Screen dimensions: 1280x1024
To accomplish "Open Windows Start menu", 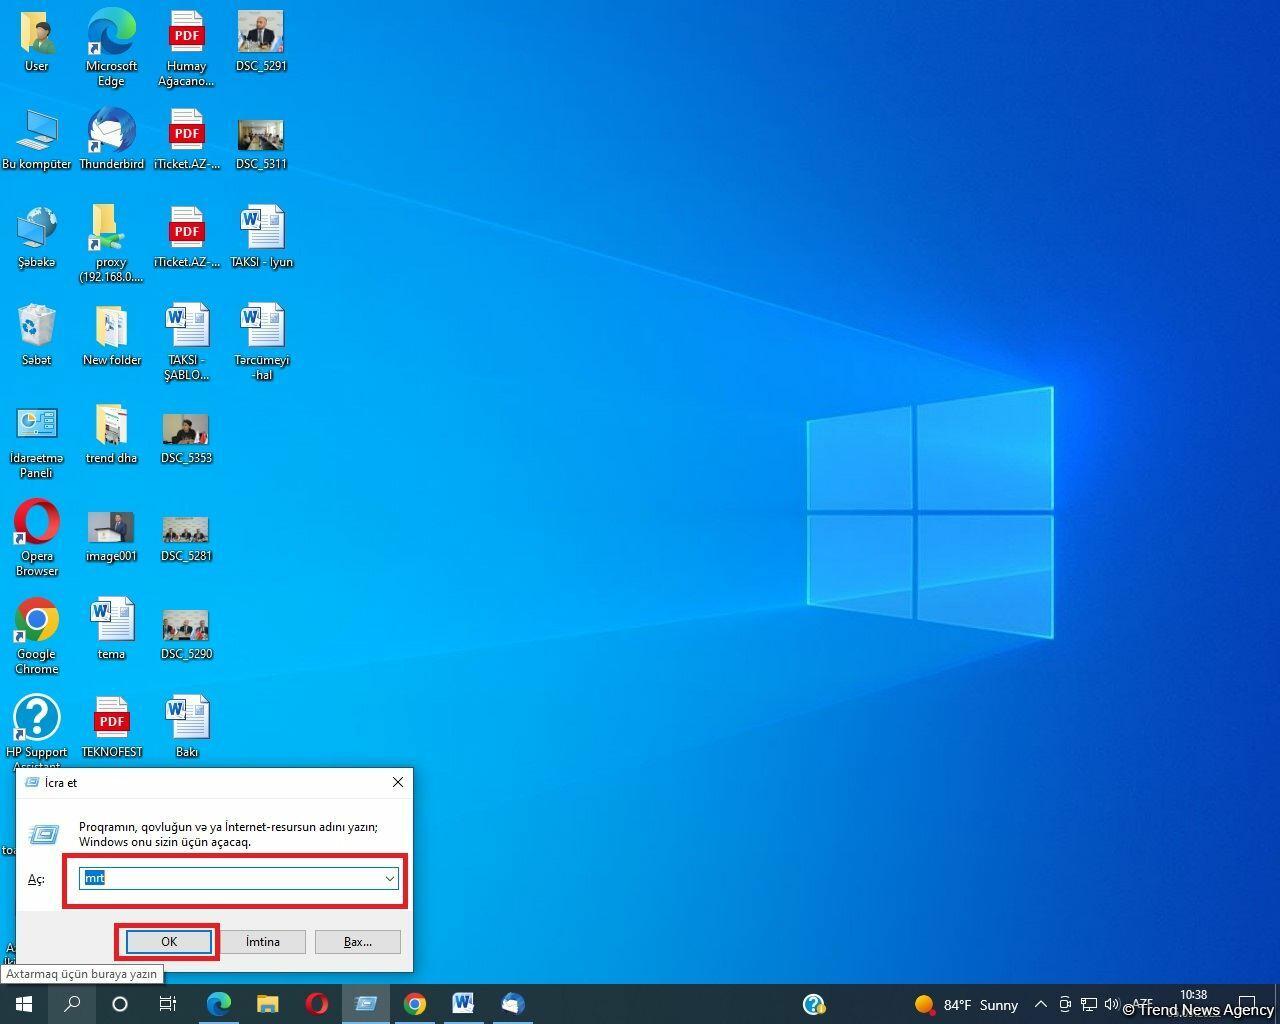I will (24, 1004).
